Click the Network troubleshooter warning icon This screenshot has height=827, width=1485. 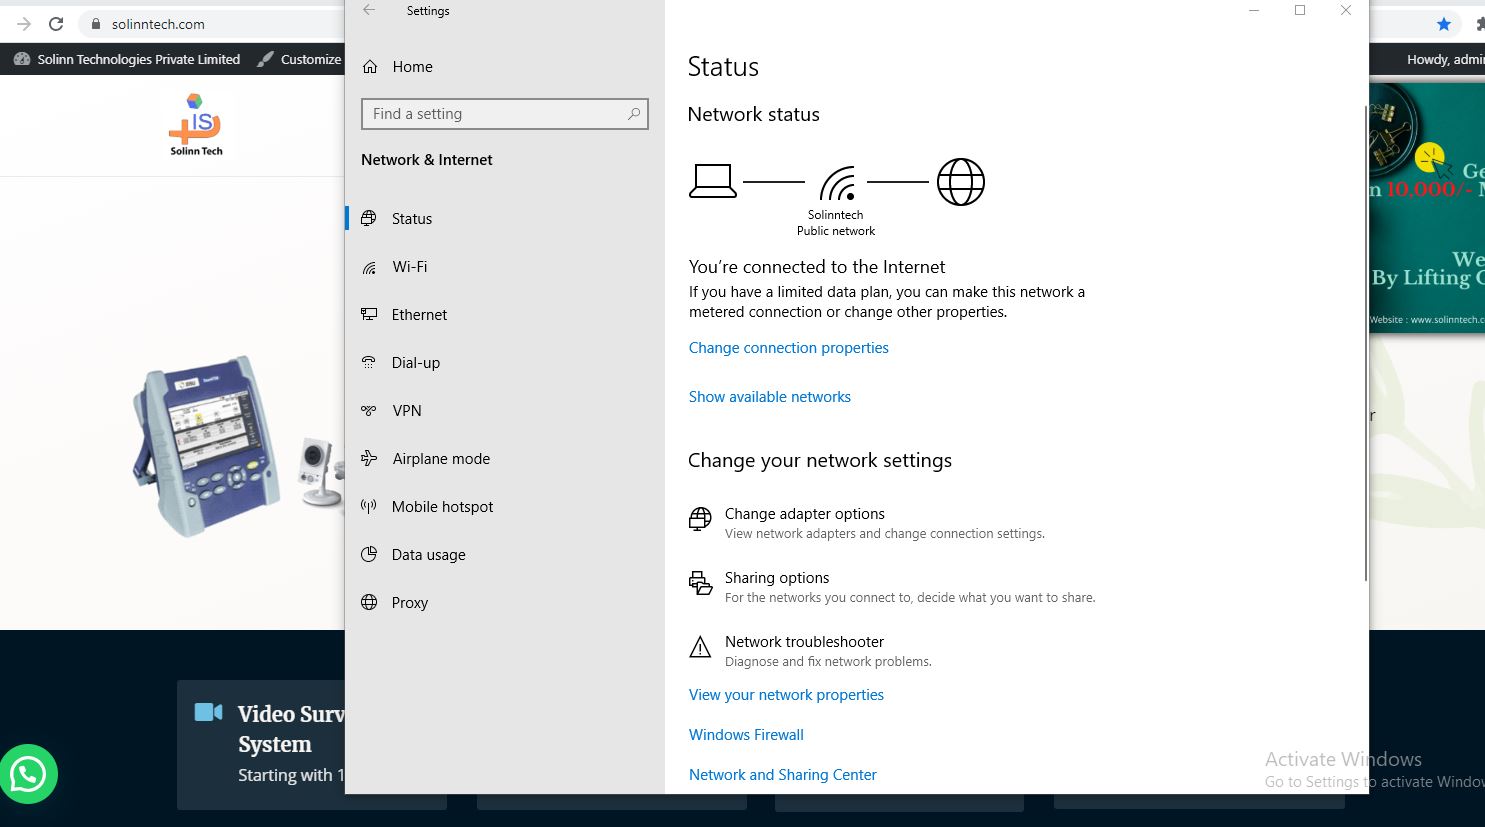pos(700,648)
